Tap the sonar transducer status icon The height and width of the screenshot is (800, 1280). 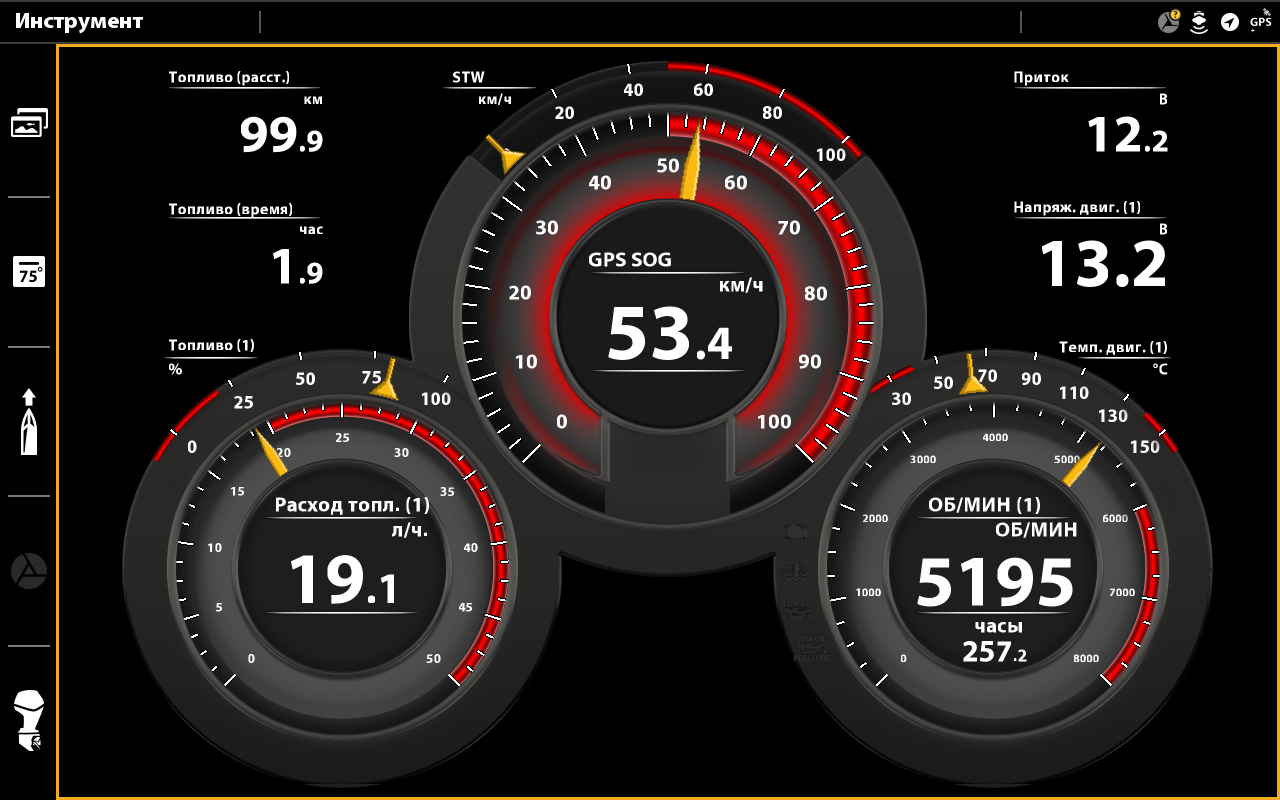pos(1199,22)
